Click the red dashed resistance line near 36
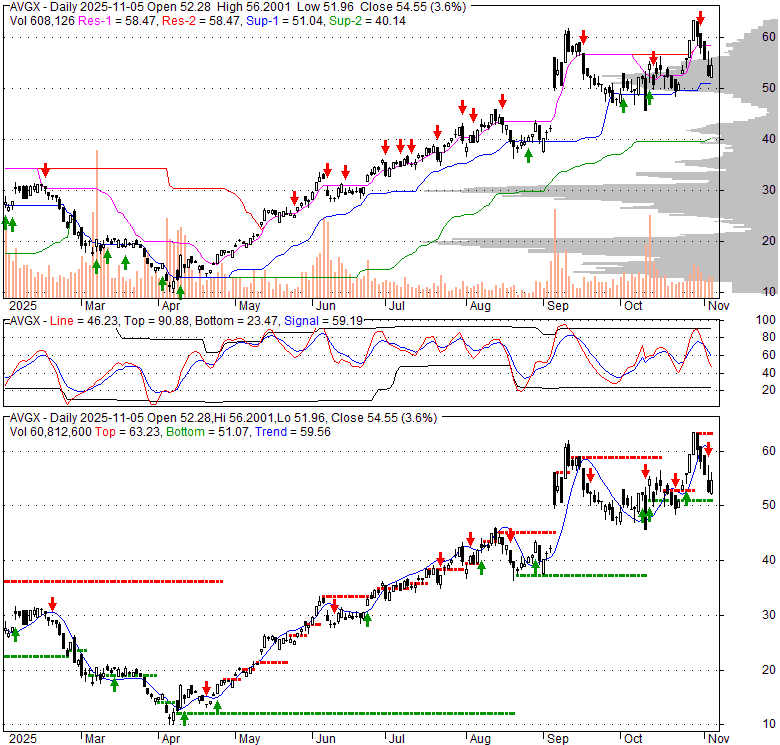780x745 pixels. (113, 581)
